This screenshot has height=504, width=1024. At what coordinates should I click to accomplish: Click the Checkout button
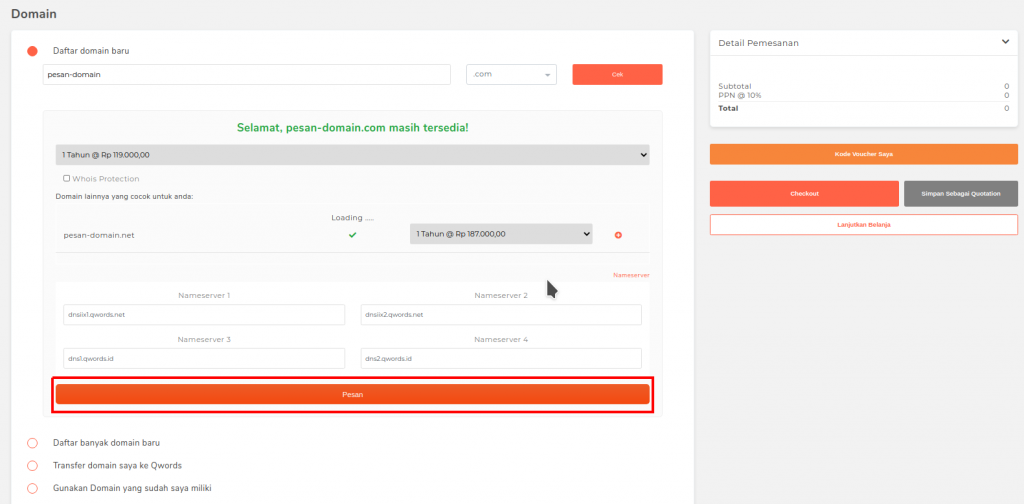point(804,193)
